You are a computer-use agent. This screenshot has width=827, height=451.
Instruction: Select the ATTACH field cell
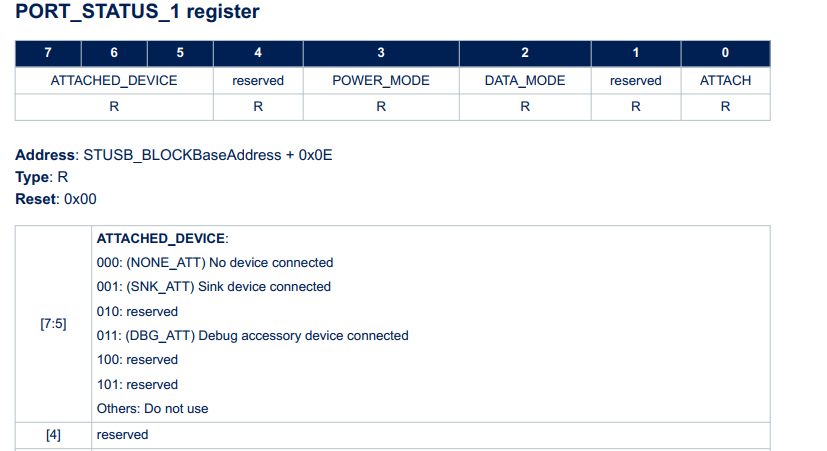(725, 81)
